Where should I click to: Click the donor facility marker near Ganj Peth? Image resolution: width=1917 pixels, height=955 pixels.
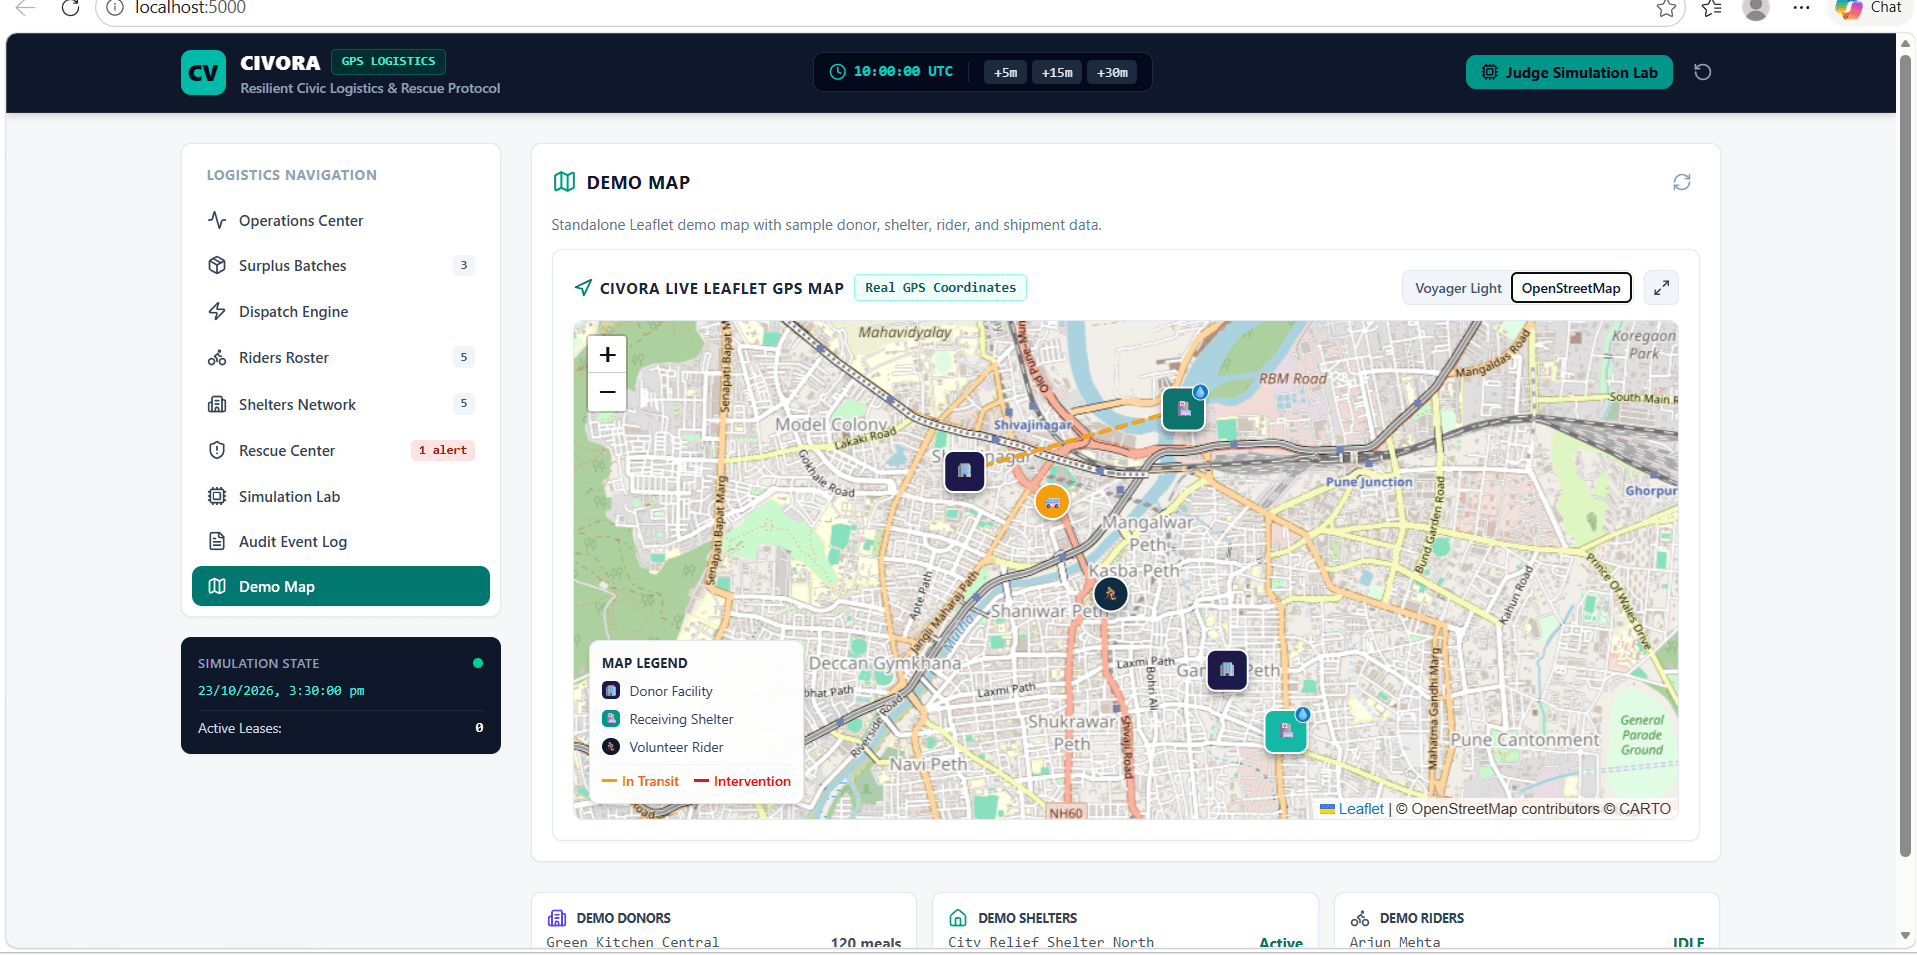(1227, 670)
